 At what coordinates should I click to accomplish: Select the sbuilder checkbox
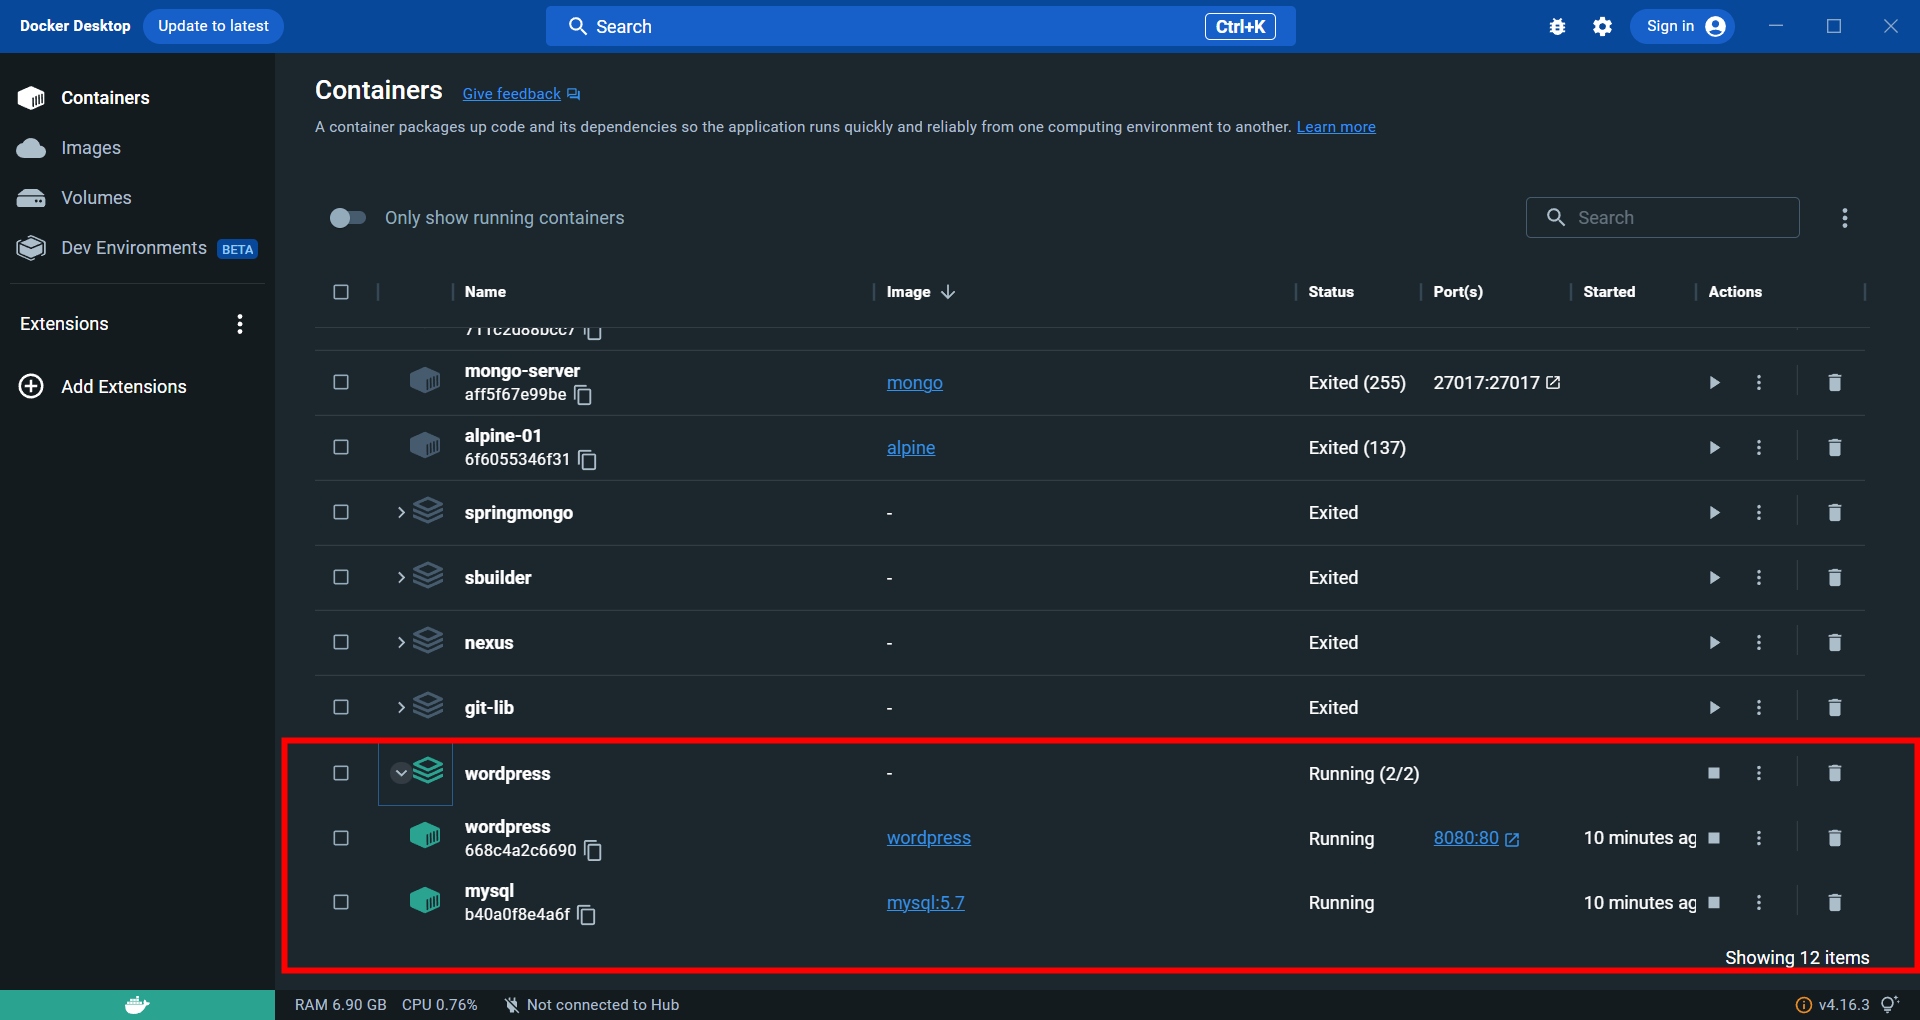[341, 577]
